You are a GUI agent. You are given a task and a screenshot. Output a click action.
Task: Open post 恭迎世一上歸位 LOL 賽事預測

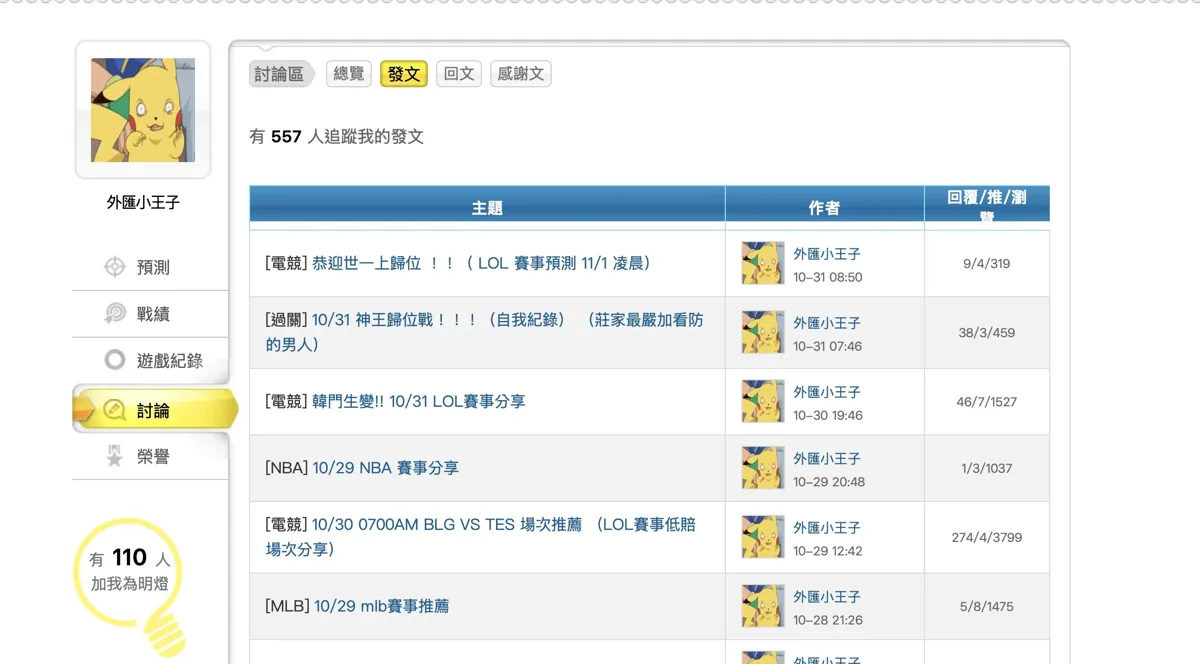tap(482, 263)
